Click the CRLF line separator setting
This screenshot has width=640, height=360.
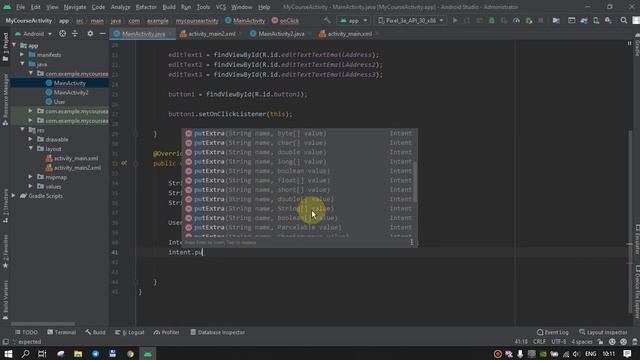[539, 342]
